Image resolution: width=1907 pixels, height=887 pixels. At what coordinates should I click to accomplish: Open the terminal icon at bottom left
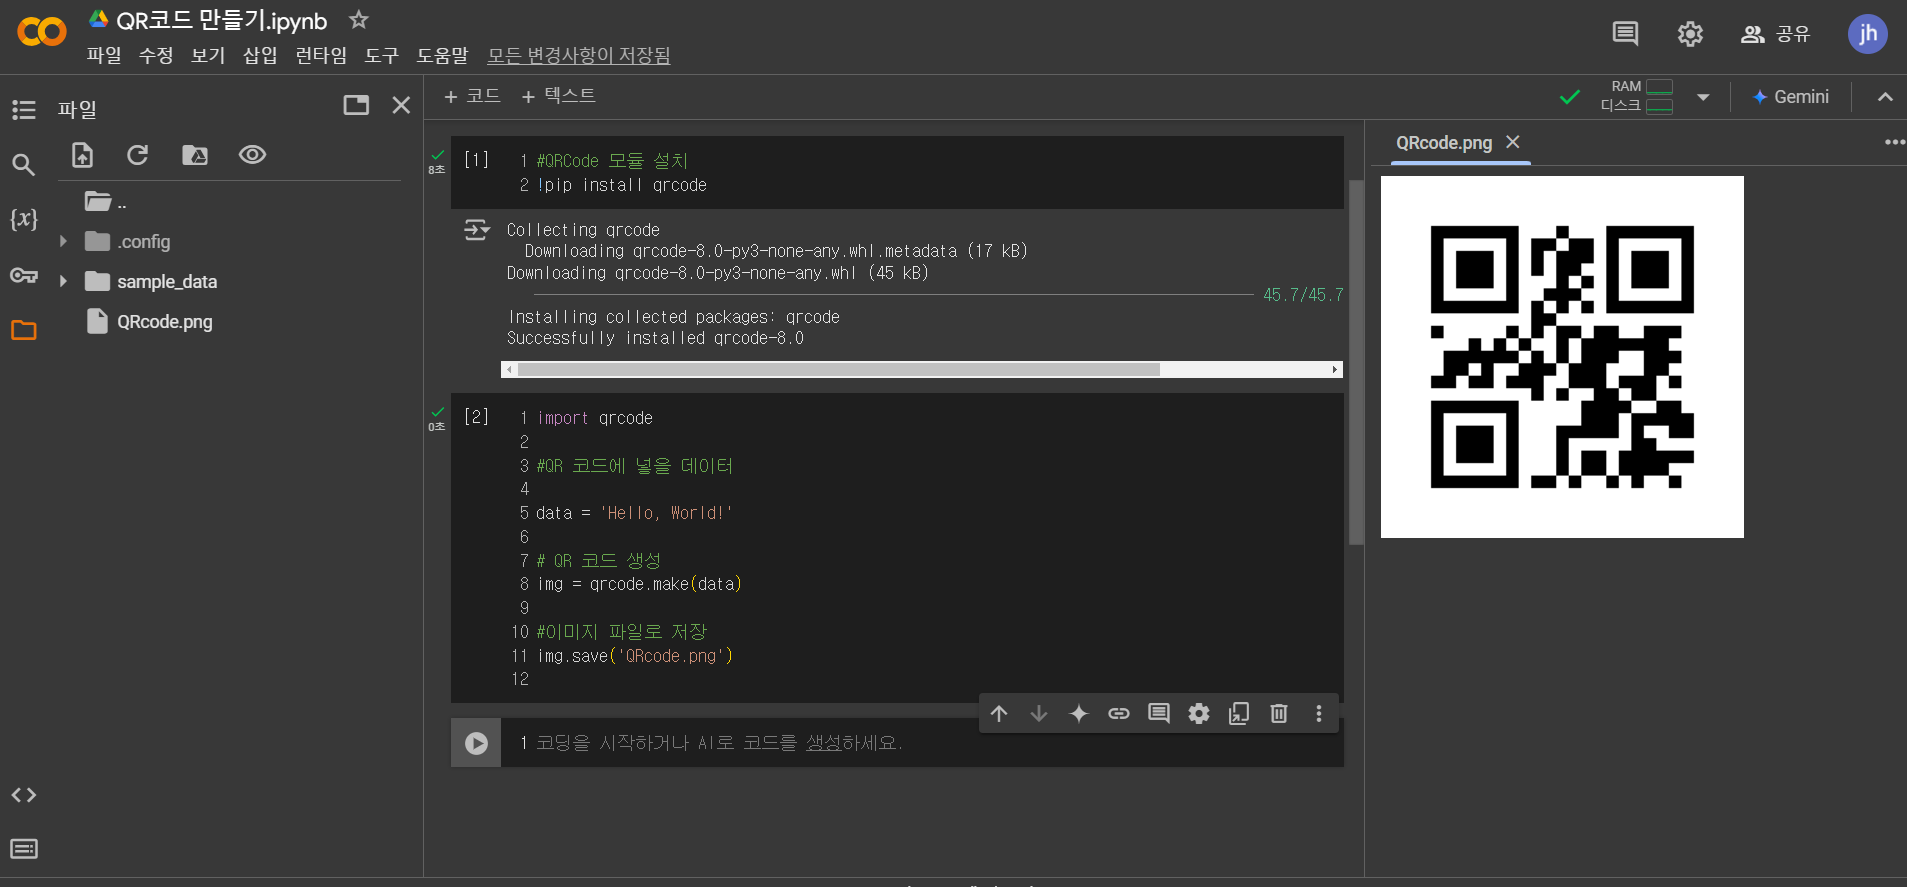click(24, 849)
